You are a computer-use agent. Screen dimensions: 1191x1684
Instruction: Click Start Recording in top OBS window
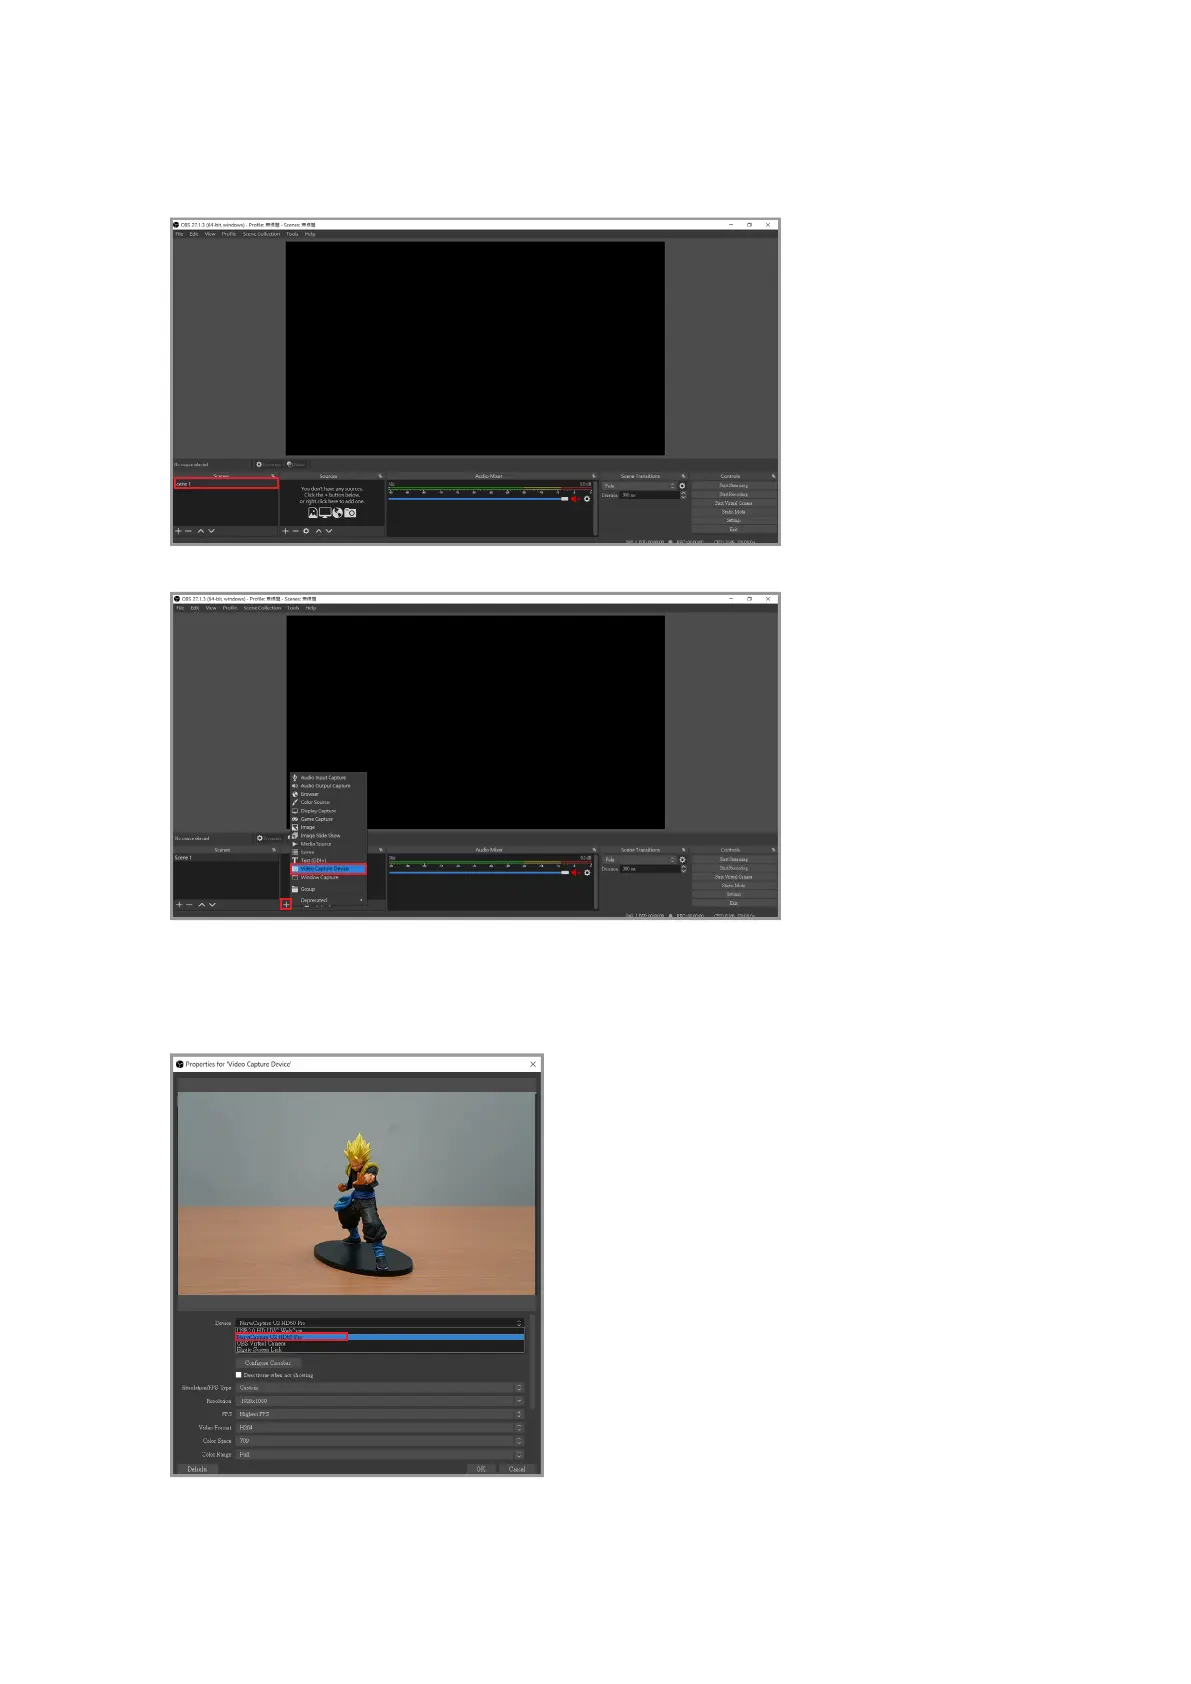point(733,494)
